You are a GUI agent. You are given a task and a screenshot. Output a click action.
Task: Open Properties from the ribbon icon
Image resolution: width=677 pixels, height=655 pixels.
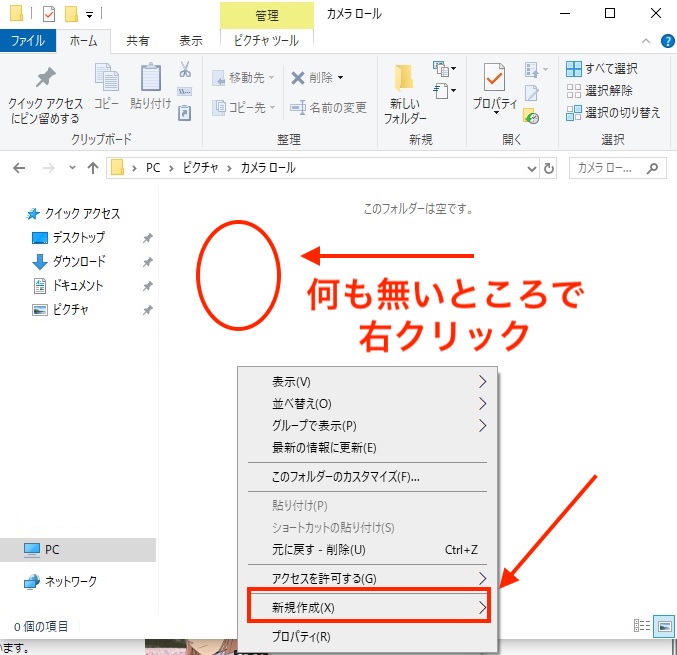(x=494, y=80)
